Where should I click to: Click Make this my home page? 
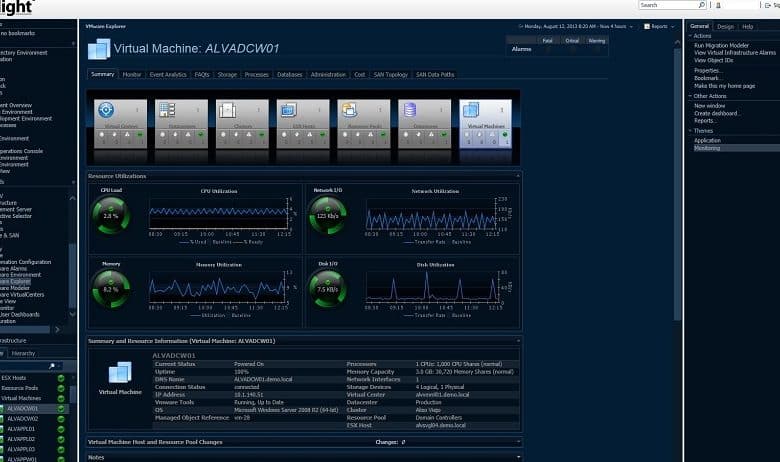click(725, 86)
